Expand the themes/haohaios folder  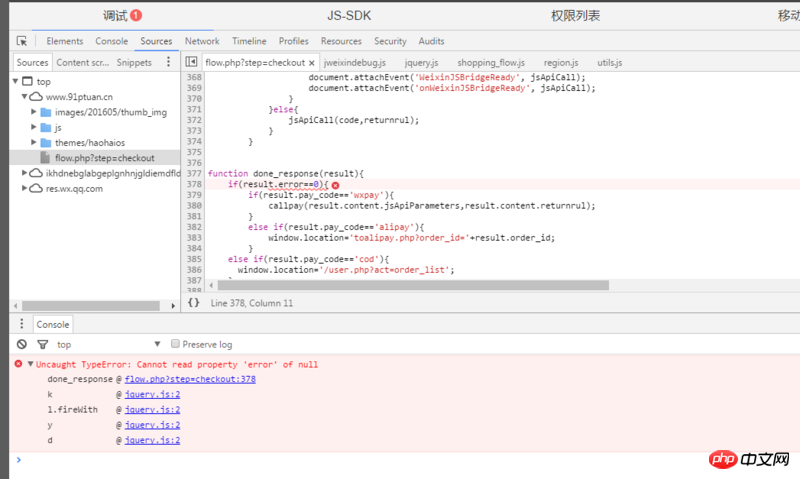pos(33,142)
